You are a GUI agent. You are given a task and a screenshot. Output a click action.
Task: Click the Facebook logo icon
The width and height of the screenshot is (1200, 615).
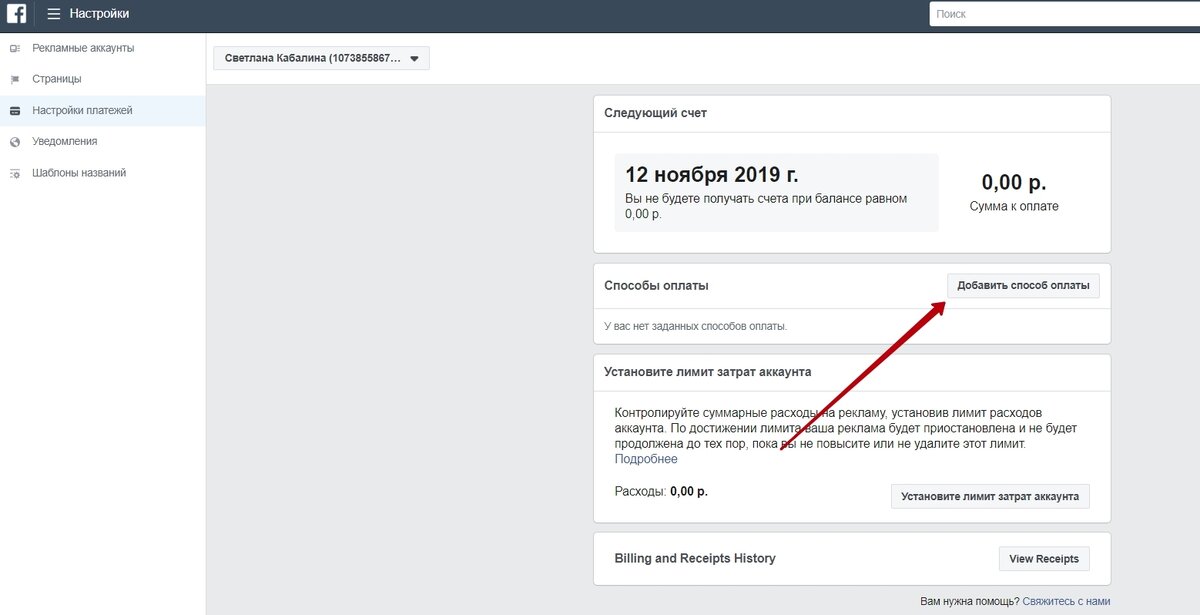point(16,14)
